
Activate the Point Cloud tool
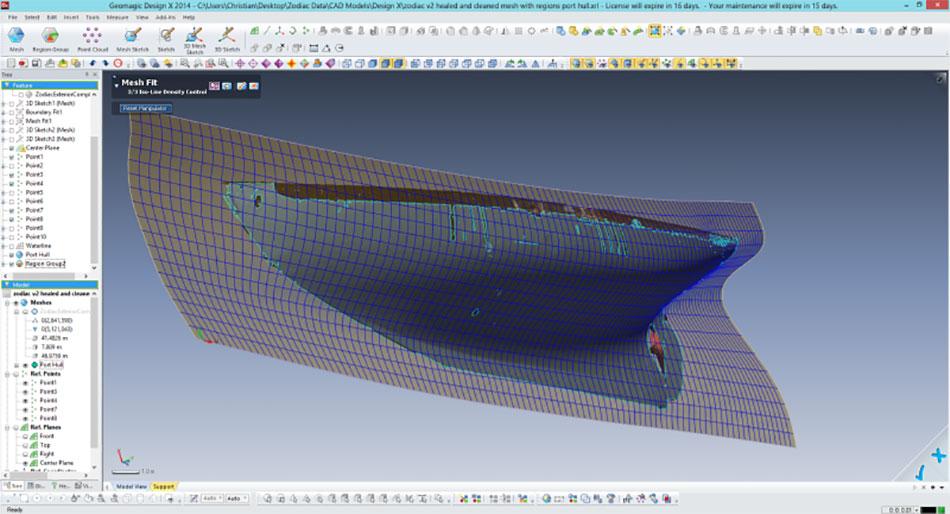92,37
